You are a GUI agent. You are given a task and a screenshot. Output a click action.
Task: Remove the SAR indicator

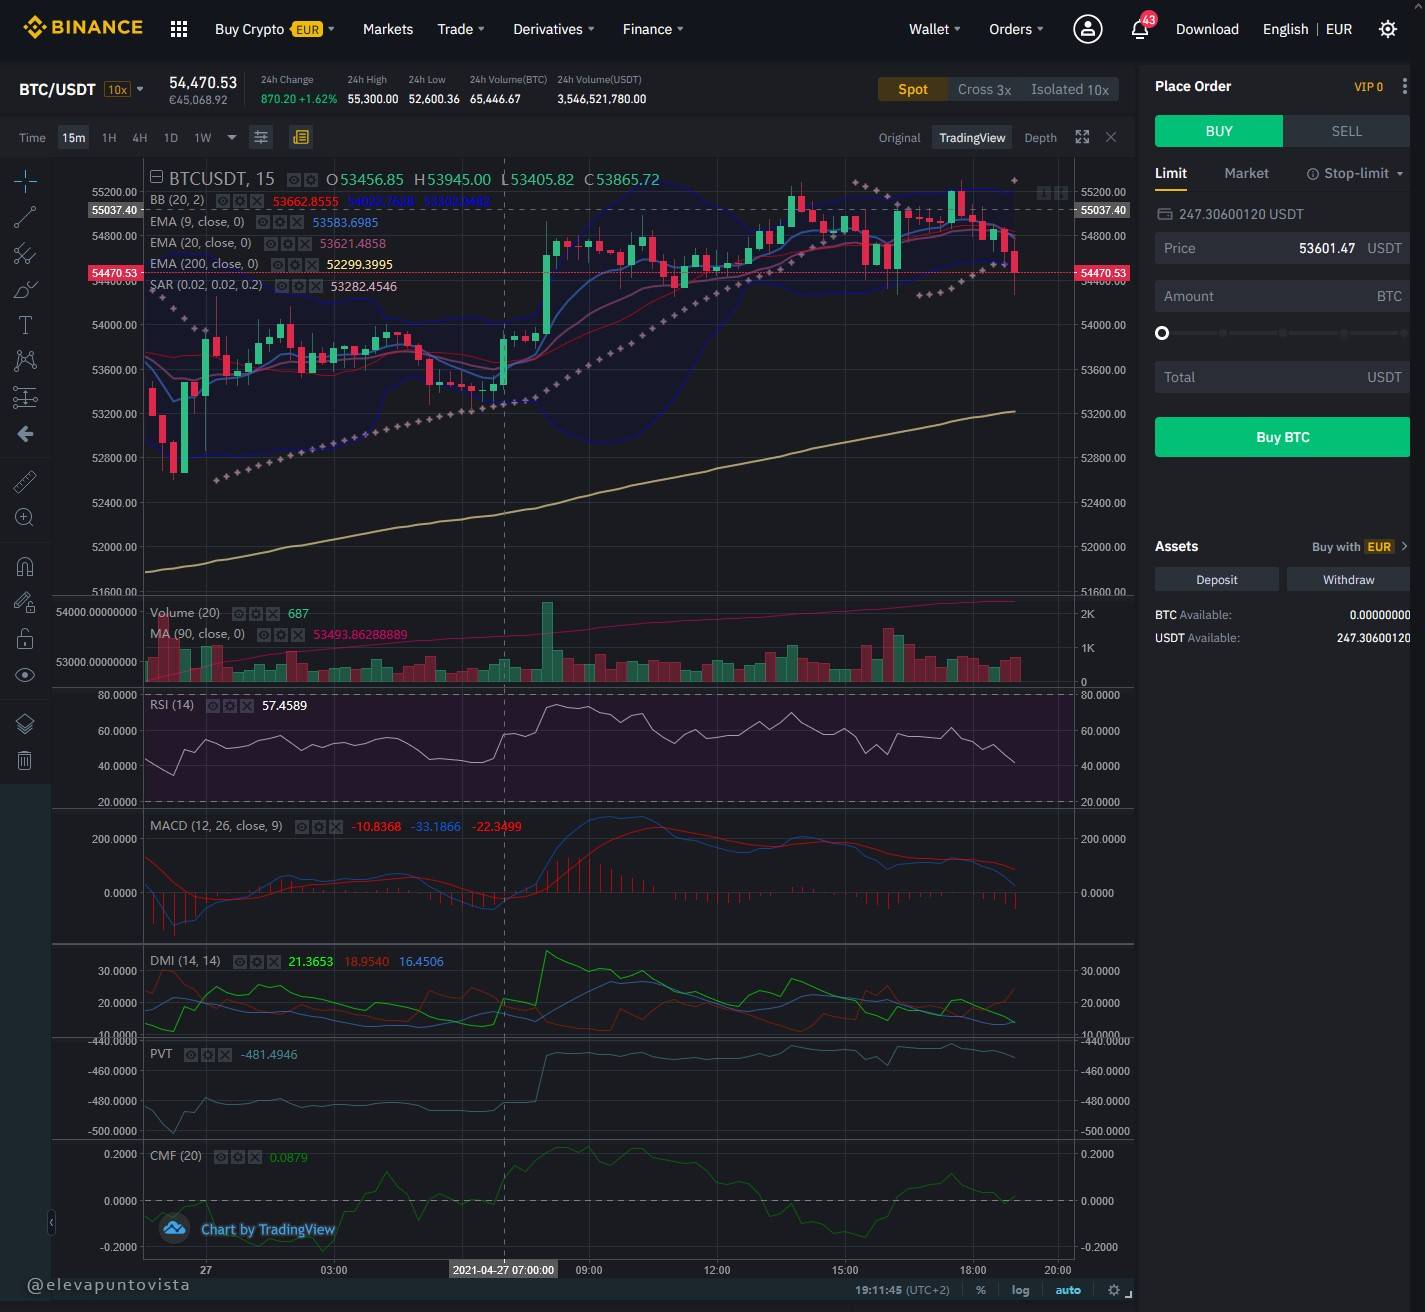click(315, 286)
